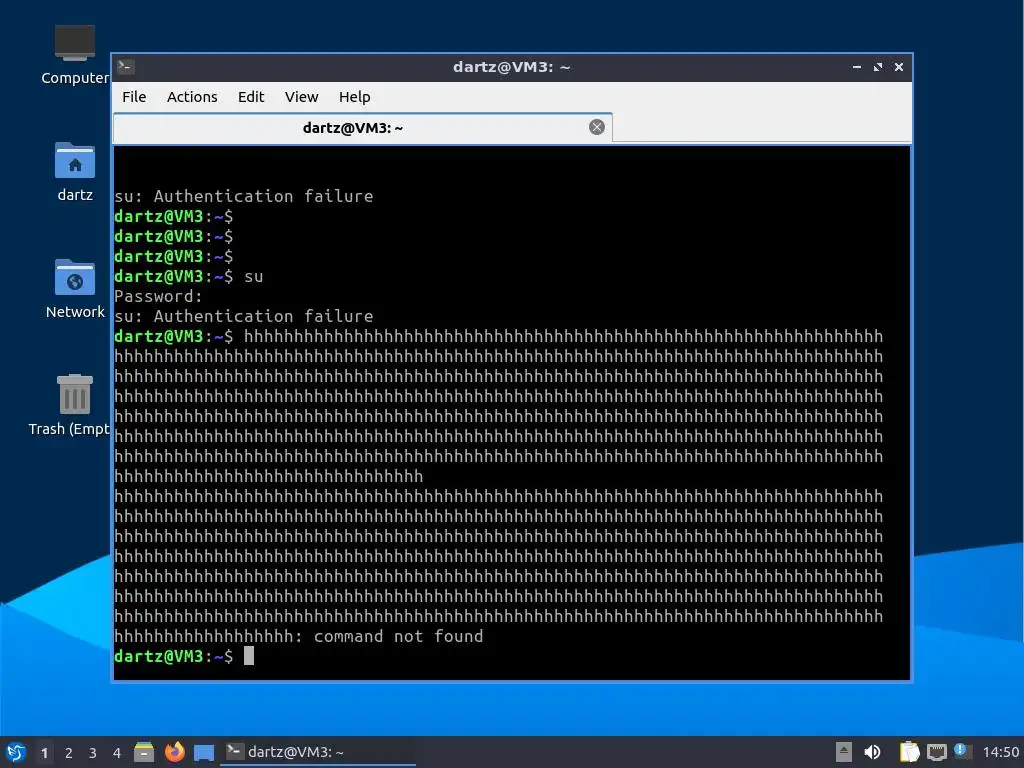The image size is (1024, 768).
Task: Select the Computer desktop icon
Action: click(x=74, y=55)
